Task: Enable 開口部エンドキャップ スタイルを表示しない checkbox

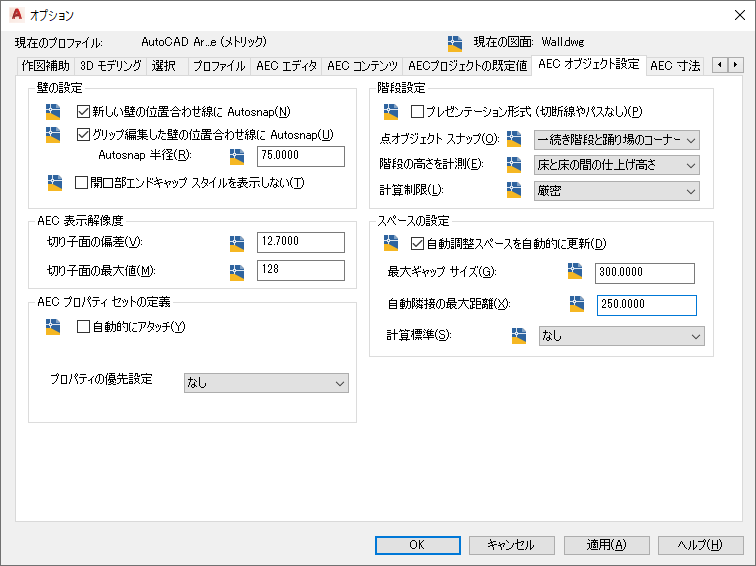Action: (x=81, y=183)
